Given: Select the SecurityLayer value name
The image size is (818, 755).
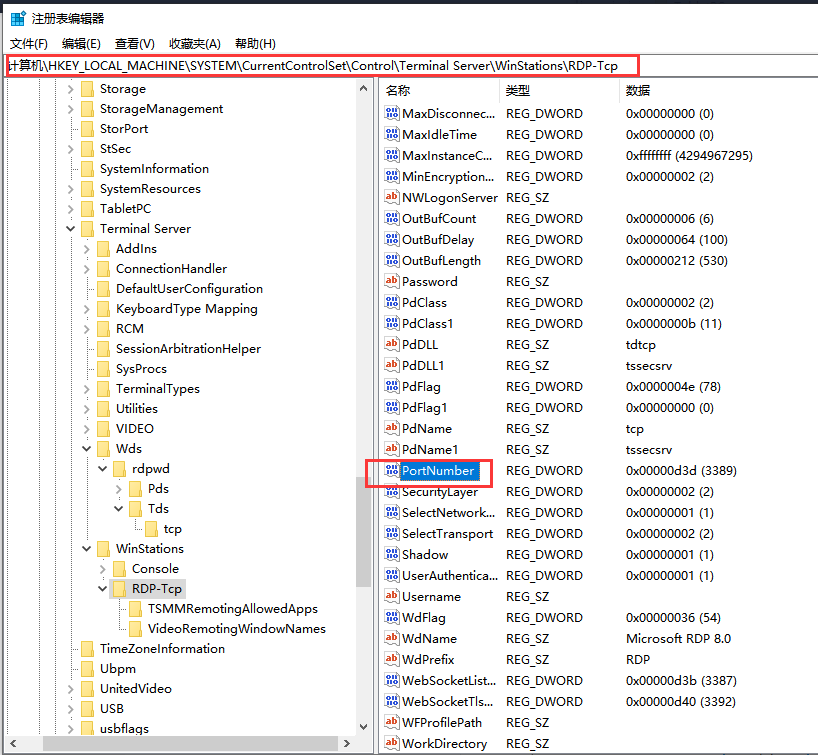Looking at the screenshot, I should (440, 492).
